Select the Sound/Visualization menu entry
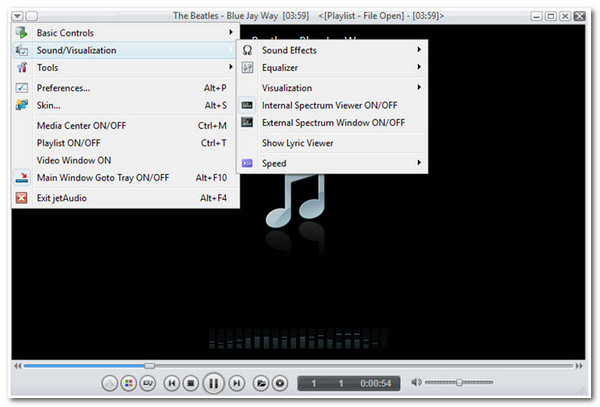This screenshot has width=600, height=407. click(x=126, y=50)
